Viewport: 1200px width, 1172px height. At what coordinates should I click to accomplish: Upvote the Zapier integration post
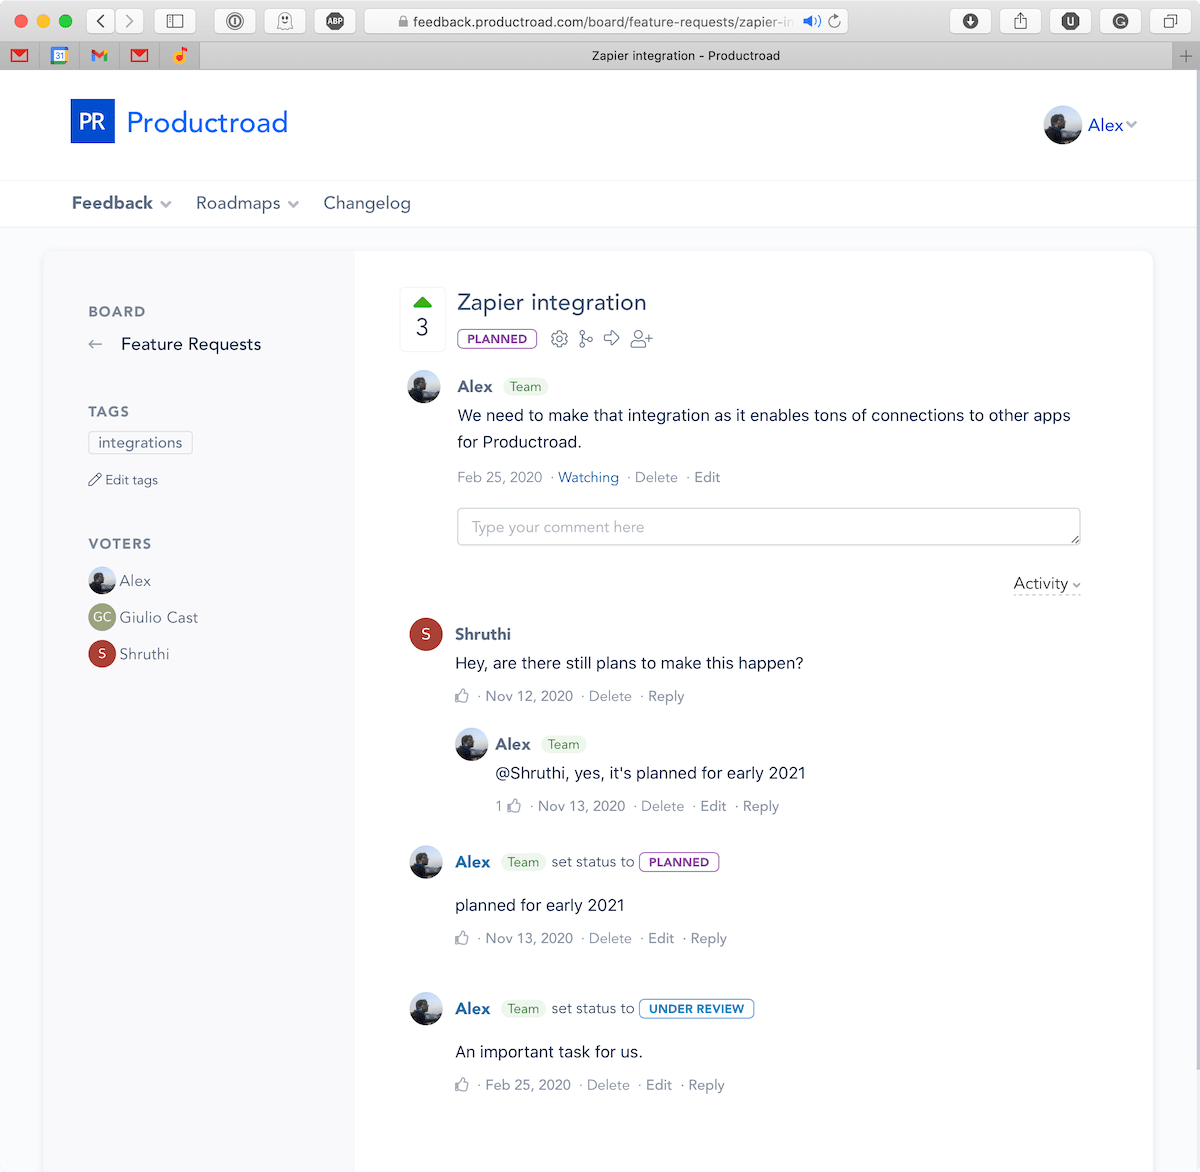click(422, 302)
